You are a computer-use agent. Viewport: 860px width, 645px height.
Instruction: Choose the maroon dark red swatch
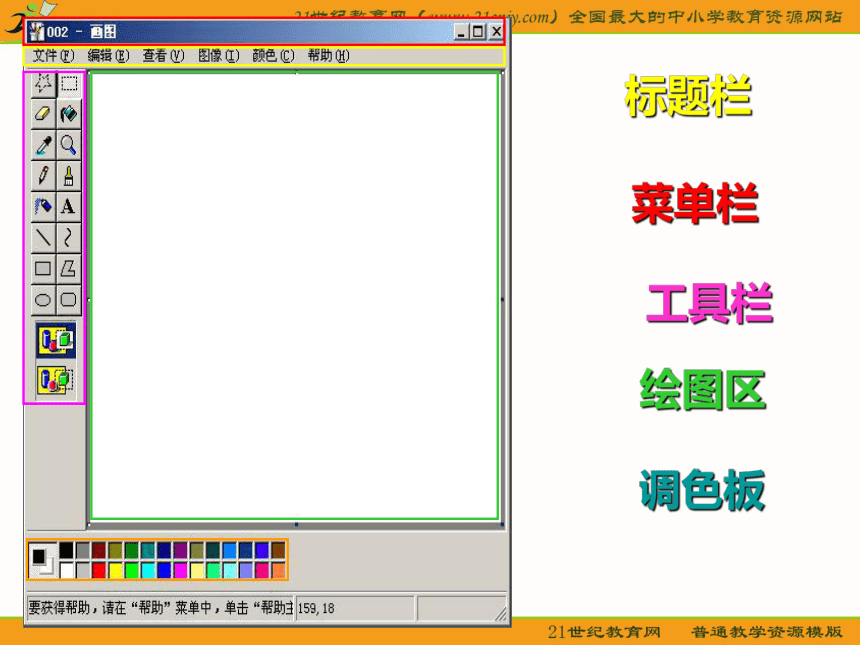click(x=99, y=550)
